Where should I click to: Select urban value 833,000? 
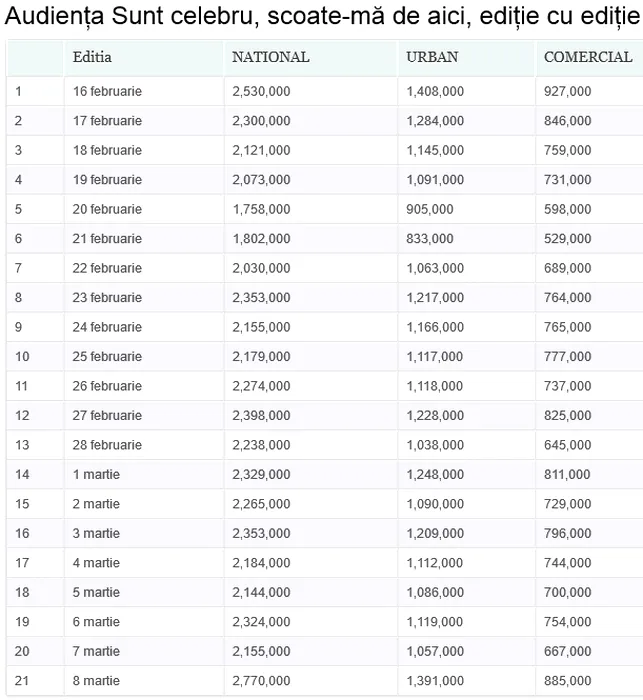tap(429, 239)
